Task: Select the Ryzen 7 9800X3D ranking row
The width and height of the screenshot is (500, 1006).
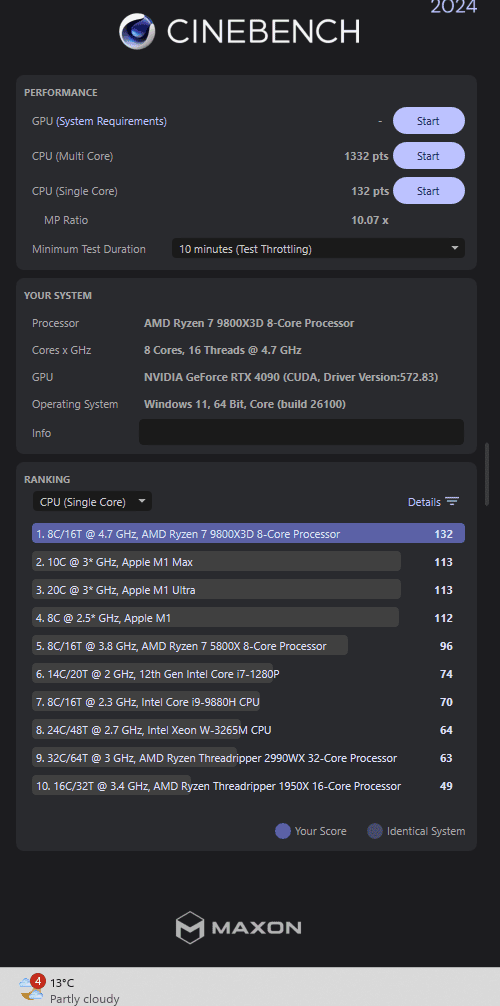Action: [x=248, y=534]
